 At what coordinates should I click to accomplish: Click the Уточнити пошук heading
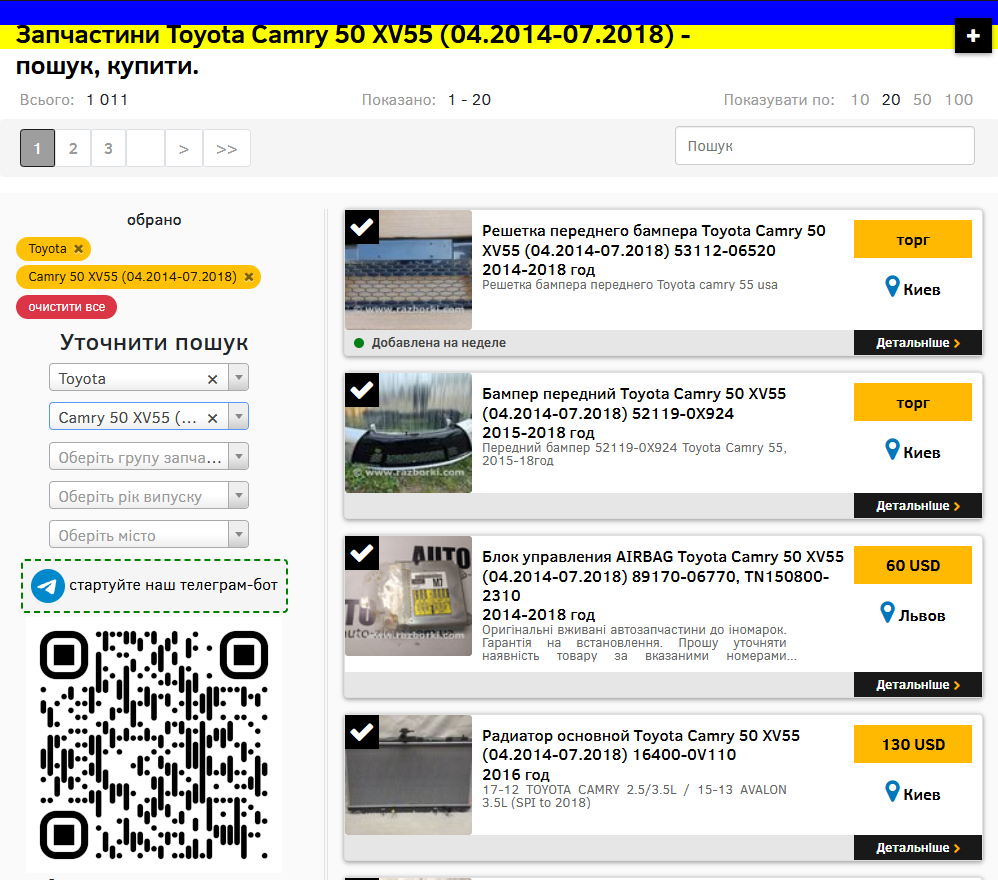[x=154, y=342]
